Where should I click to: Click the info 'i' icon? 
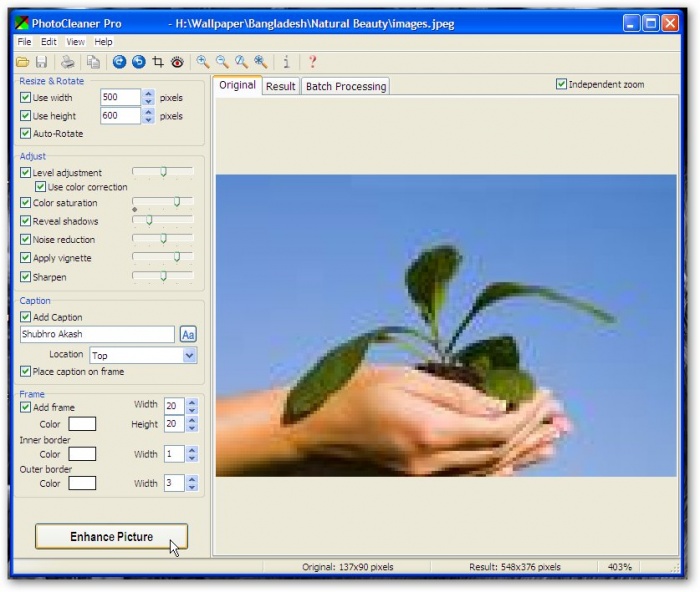(x=287, y=62)
